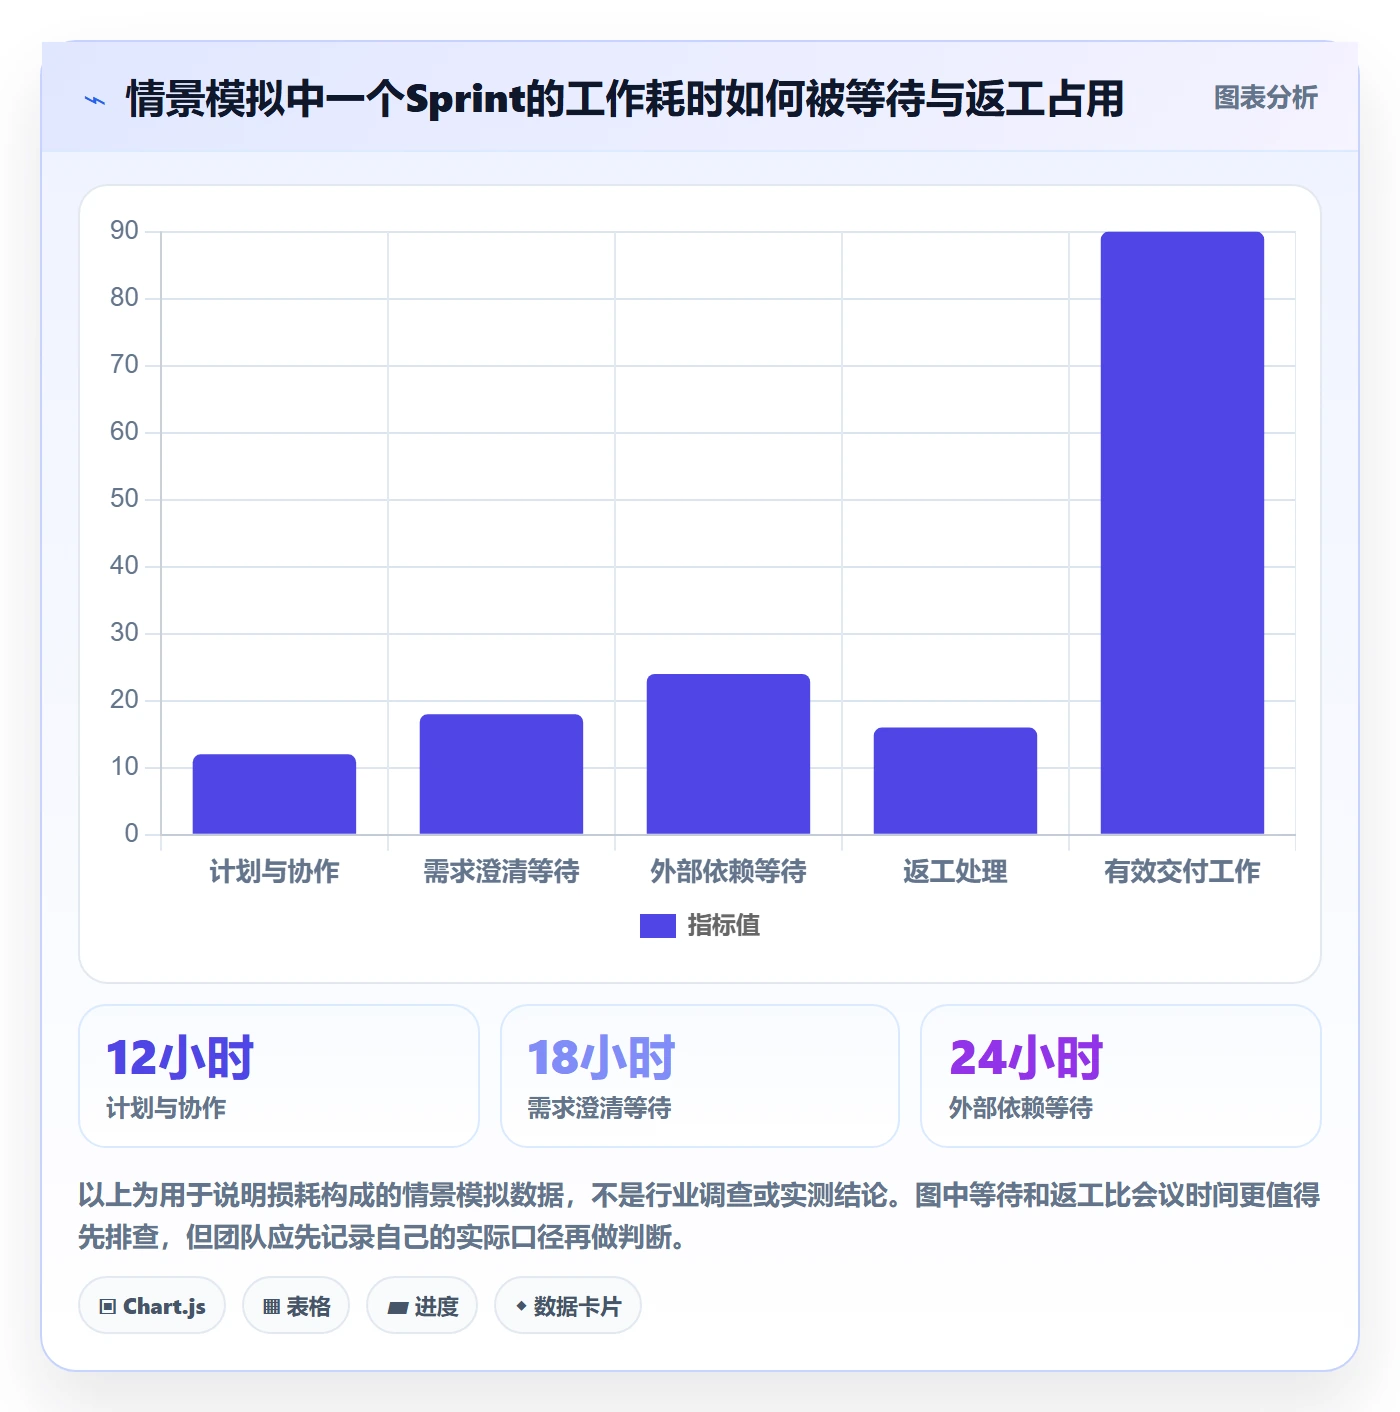This screenshot has width=1400, height=1412.
Task: Click the 表格 tag chip
Action: pyautogui.click(x=296, y=1306)
